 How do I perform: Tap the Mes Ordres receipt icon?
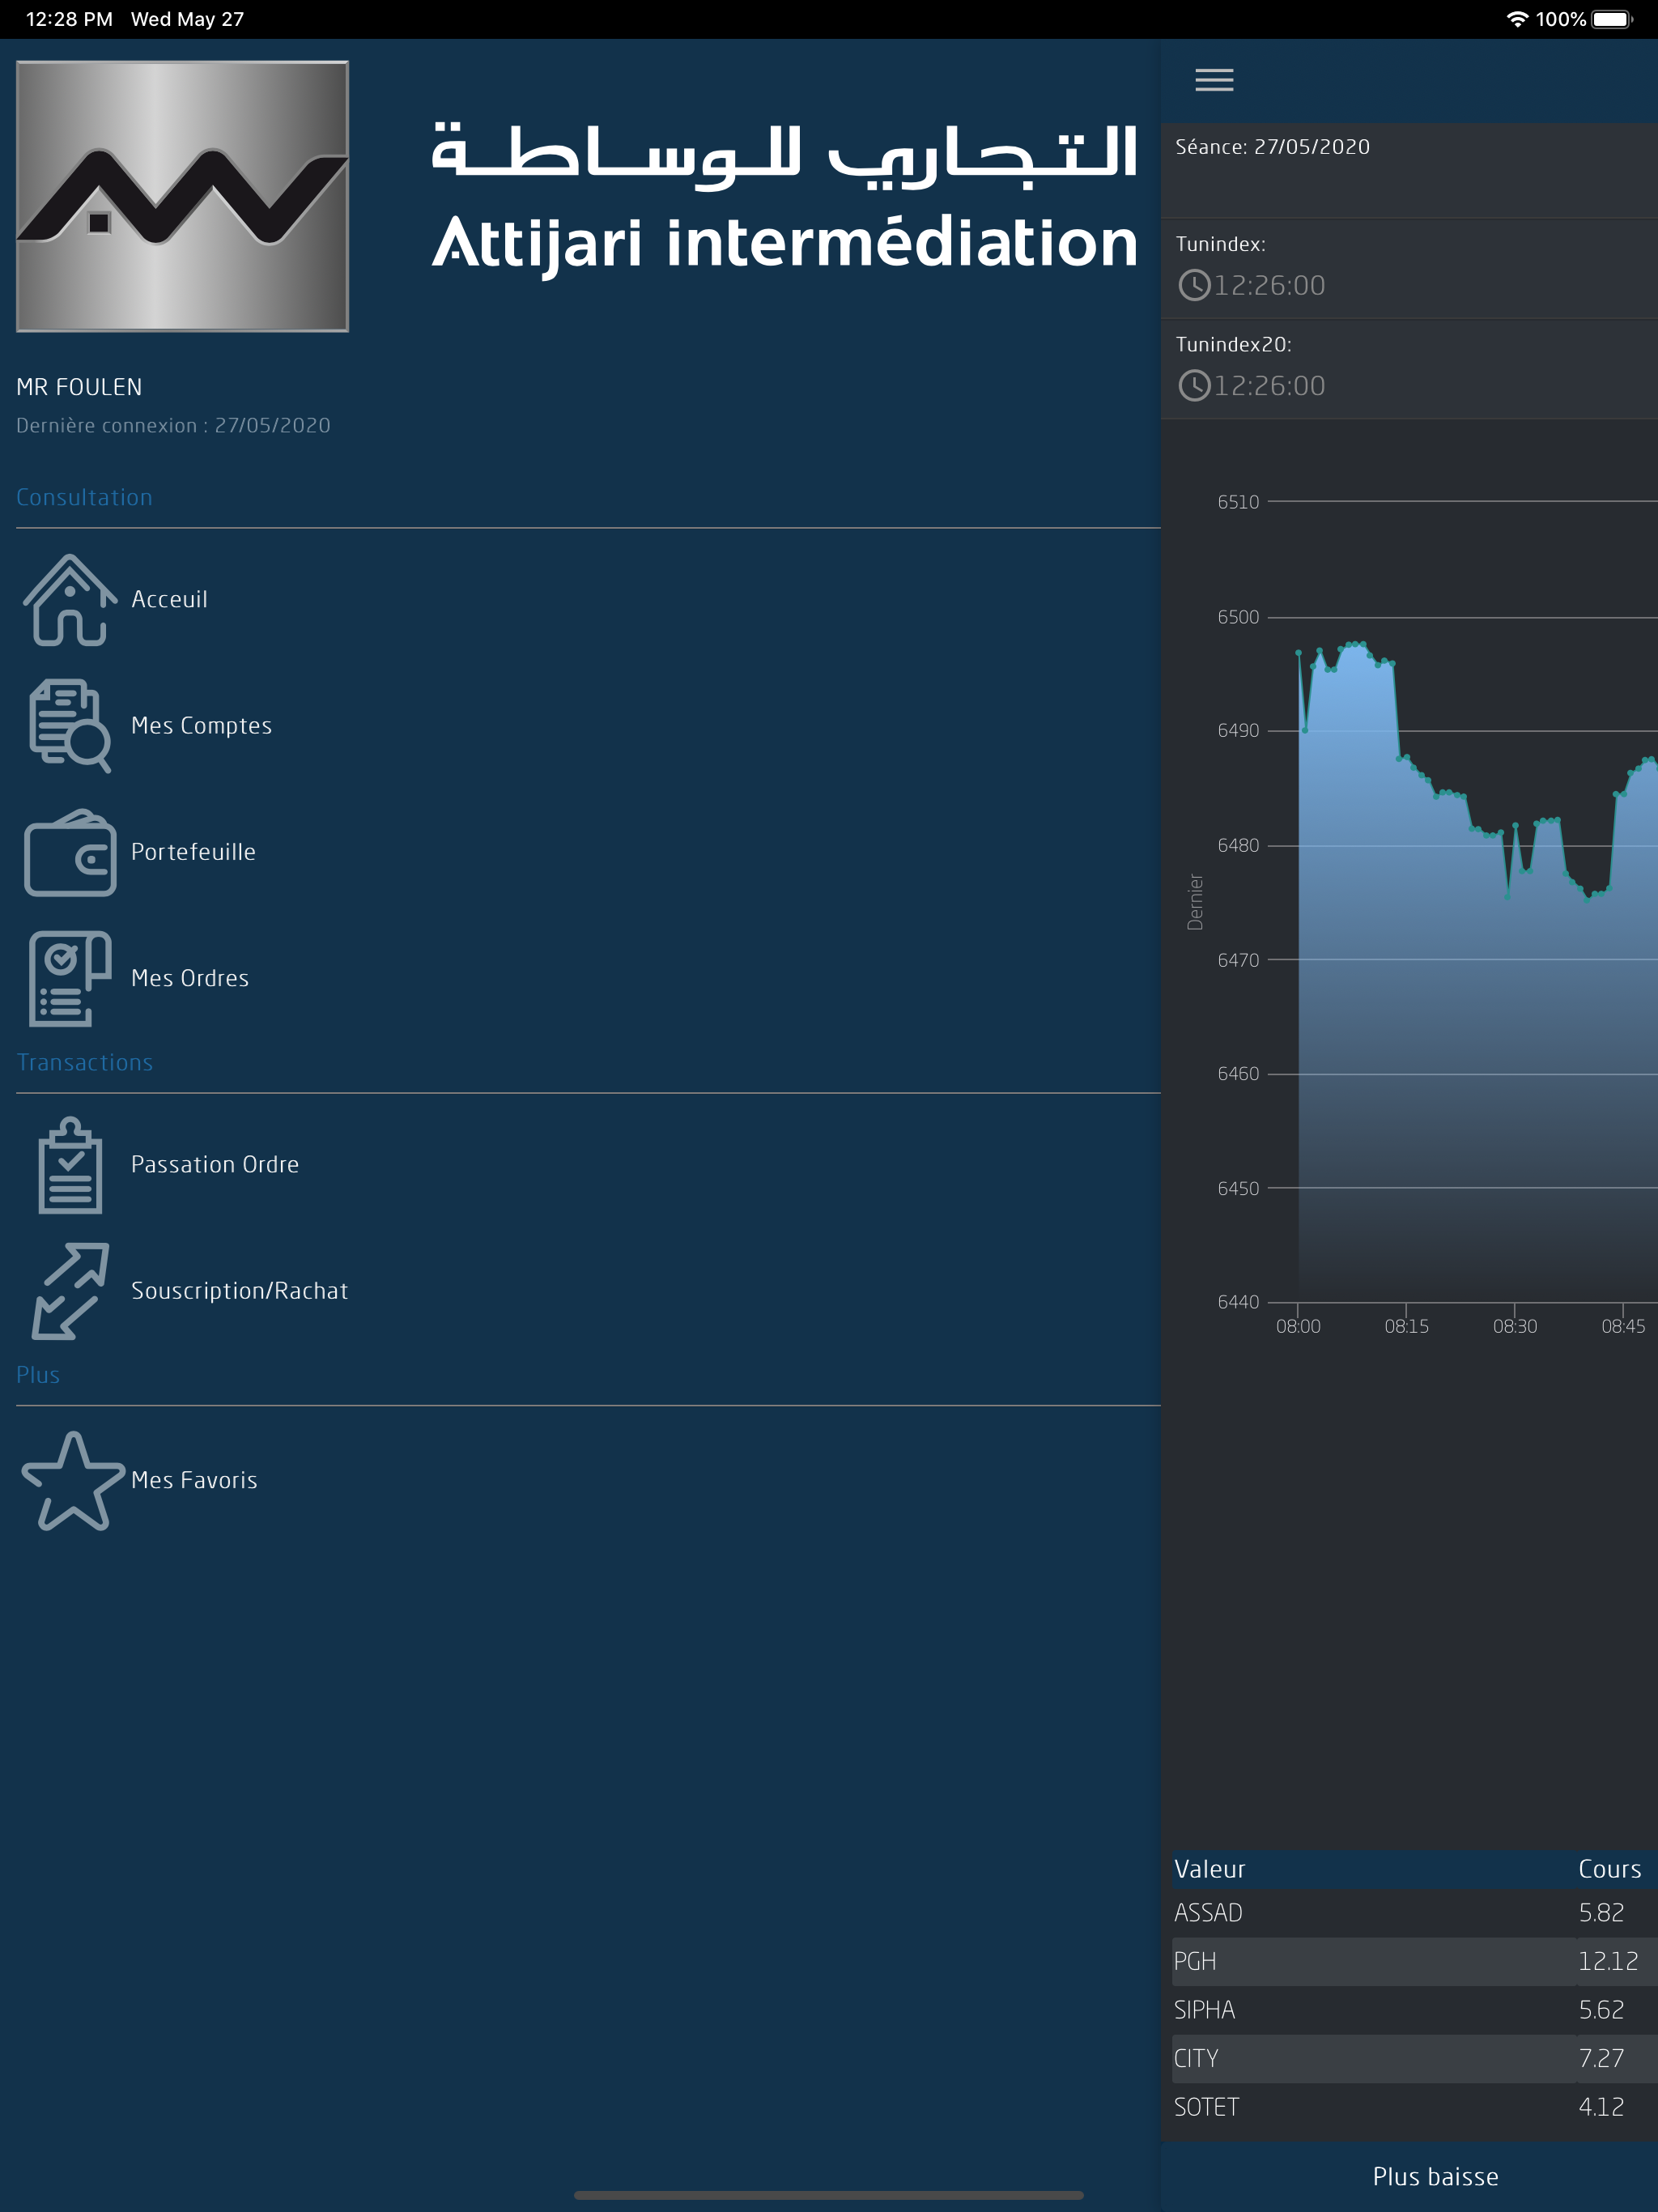pyautogui.click(x=70, y=979)
